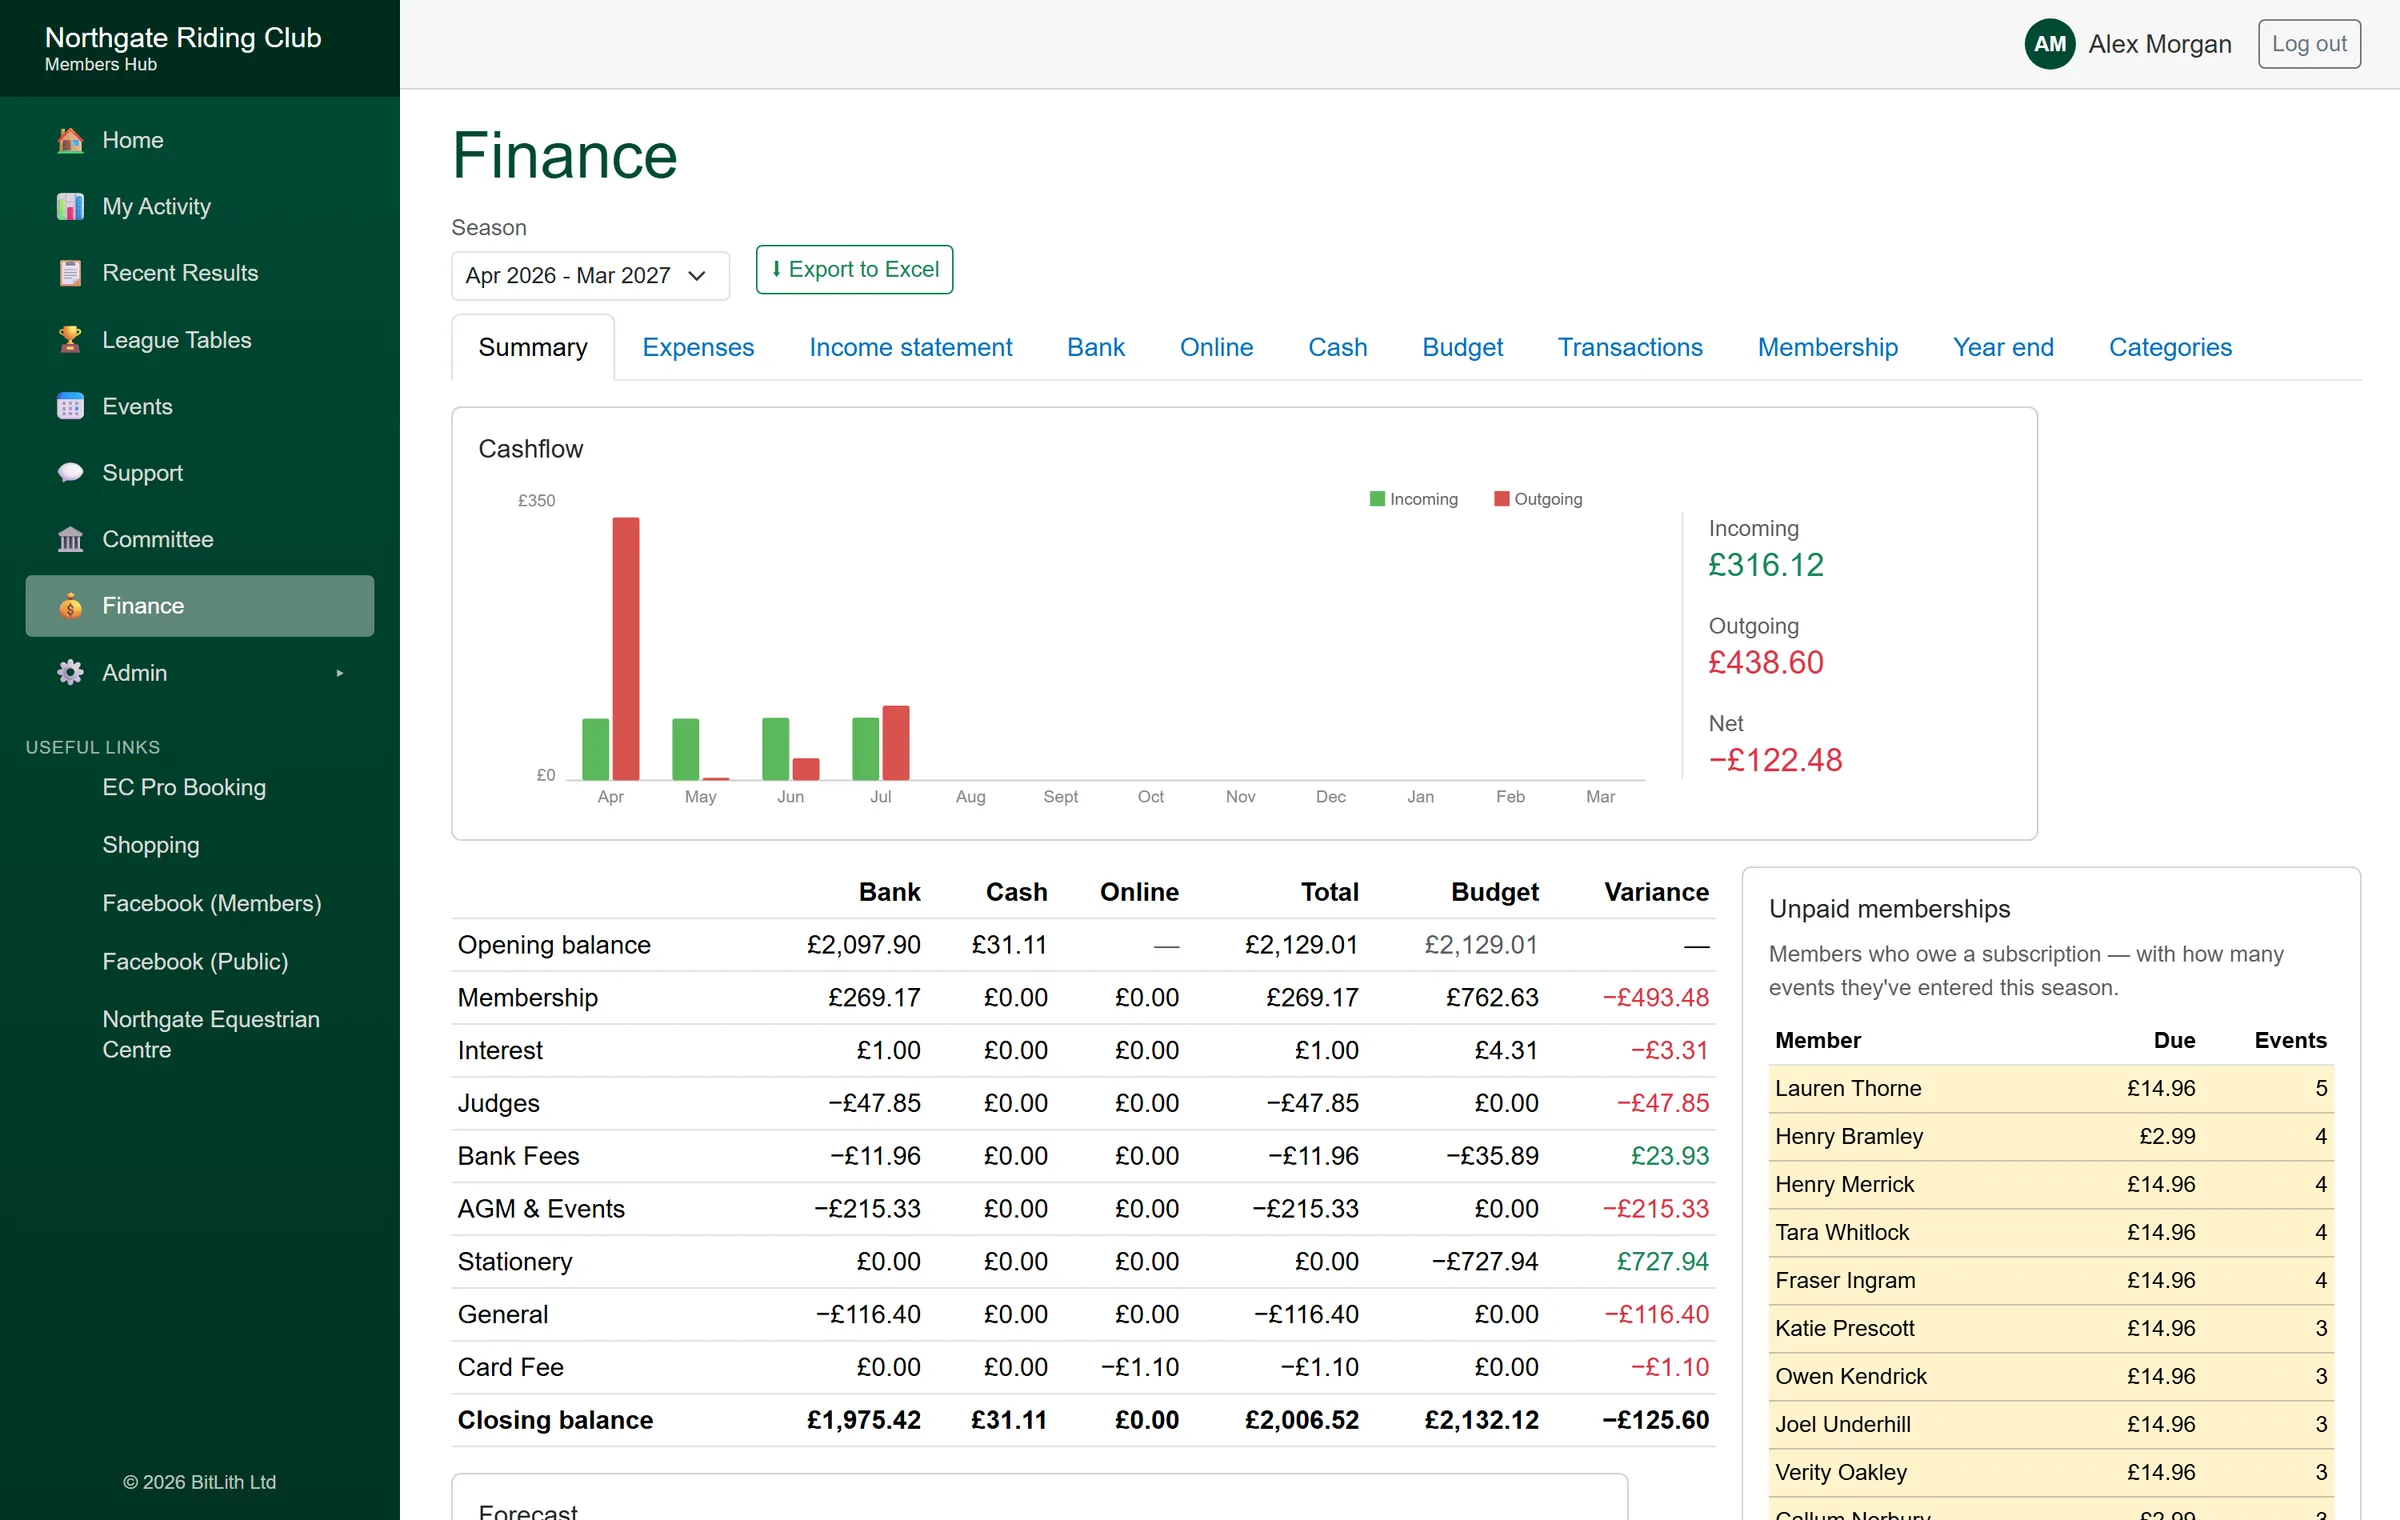Go to the Committee page
The width and height of the screenshot is (2400, 1520).
coord(200,540)
